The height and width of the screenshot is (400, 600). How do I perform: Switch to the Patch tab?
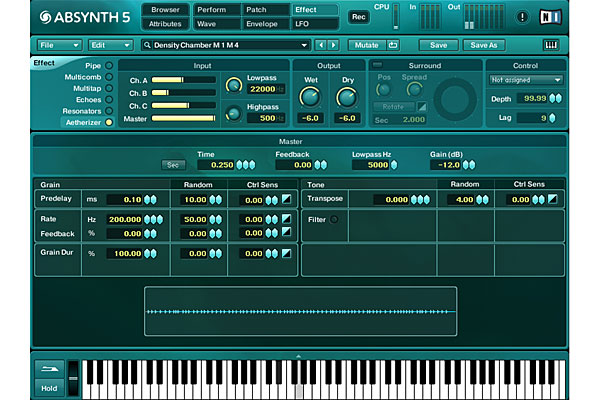click(x=266, y=10)
